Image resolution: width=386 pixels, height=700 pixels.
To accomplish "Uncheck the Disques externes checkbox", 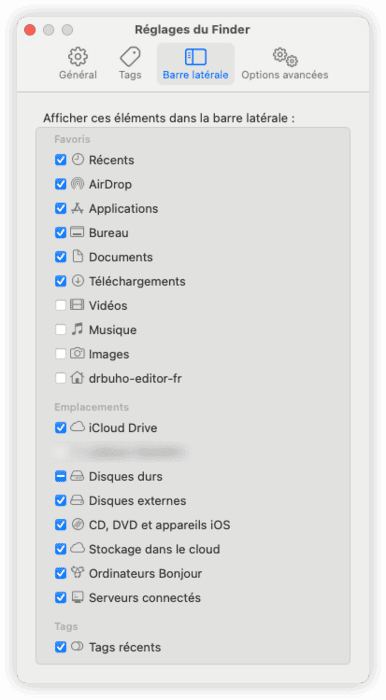I will (61, 500).
